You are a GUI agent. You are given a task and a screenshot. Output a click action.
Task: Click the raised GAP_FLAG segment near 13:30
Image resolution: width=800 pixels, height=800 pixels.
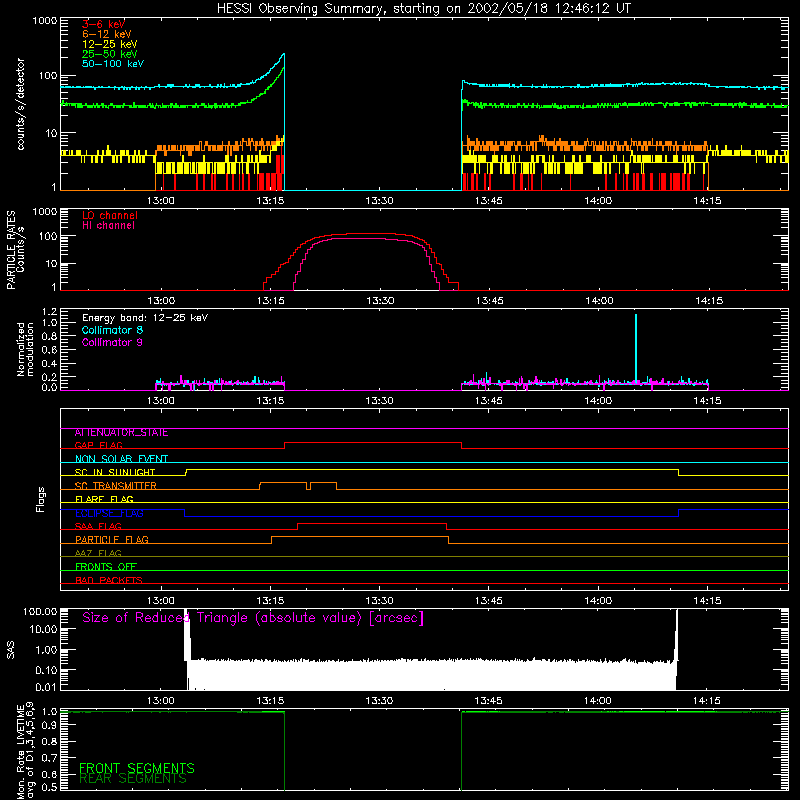click(x=373, y=443)
